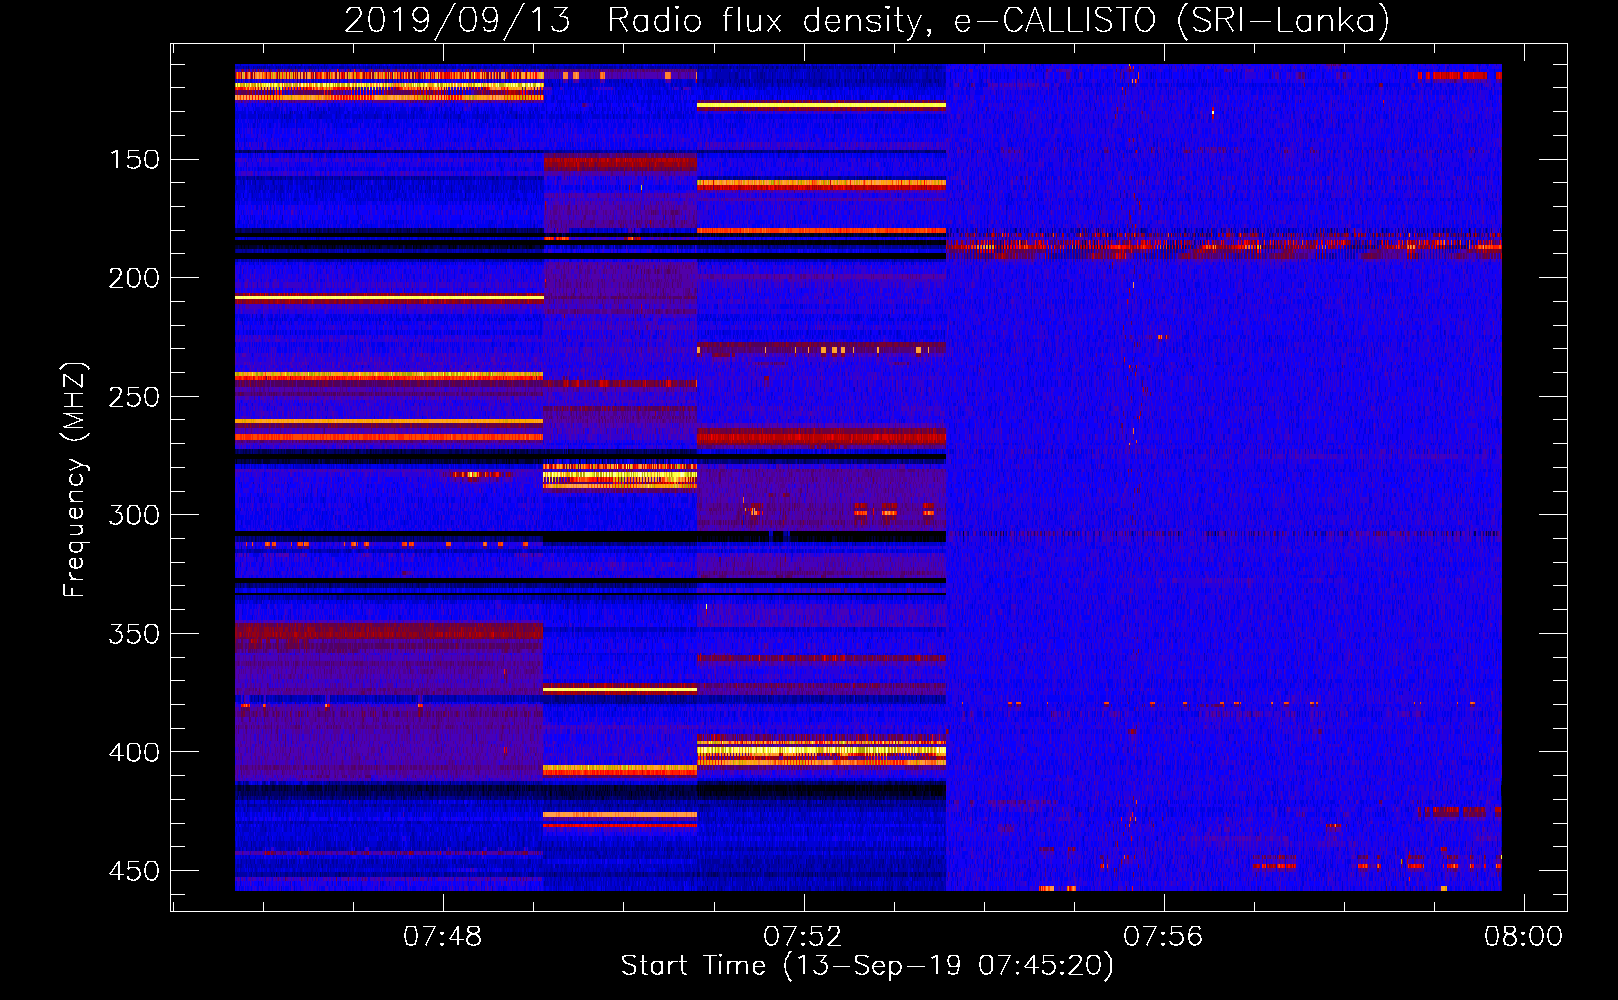Click the 'Start Time (13-Sep-19 07:45:20)' axis label
This screenshot has height=1000, width=1618.
click(867, 966)
